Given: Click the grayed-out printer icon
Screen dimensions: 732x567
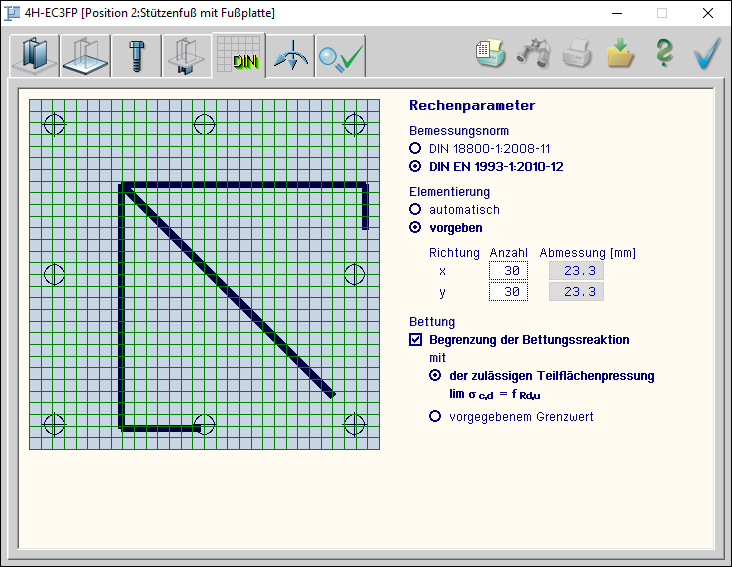Looking at the screenshot, I should click(578, 54).
